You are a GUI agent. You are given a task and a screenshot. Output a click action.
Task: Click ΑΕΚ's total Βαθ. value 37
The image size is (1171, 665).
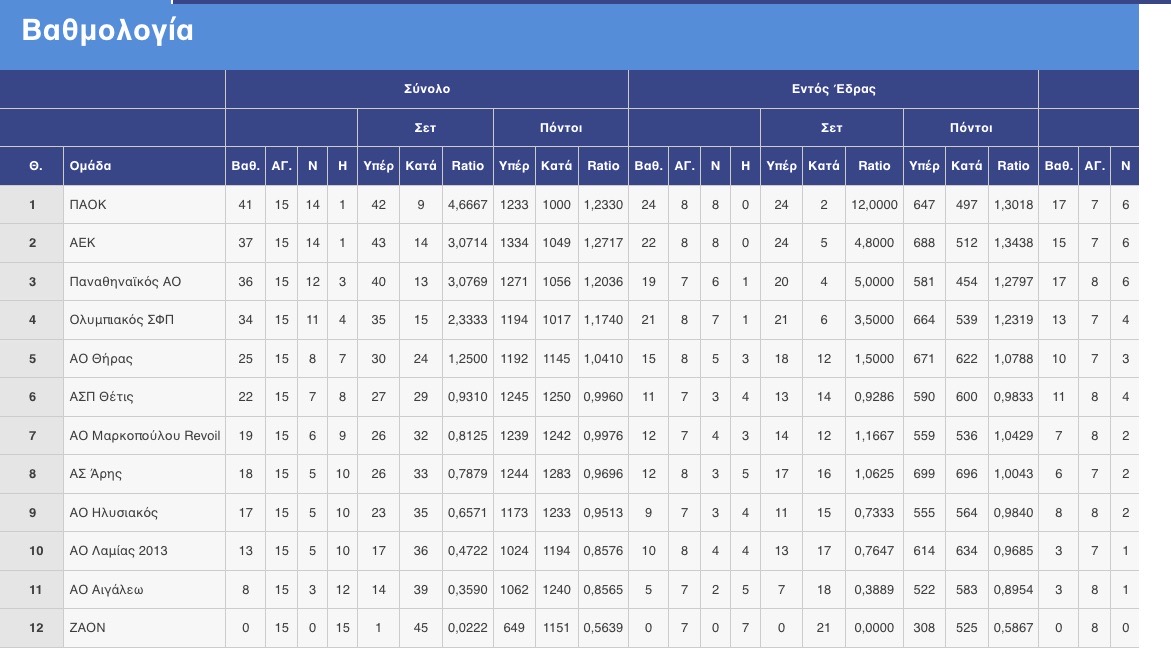(245, 243)
